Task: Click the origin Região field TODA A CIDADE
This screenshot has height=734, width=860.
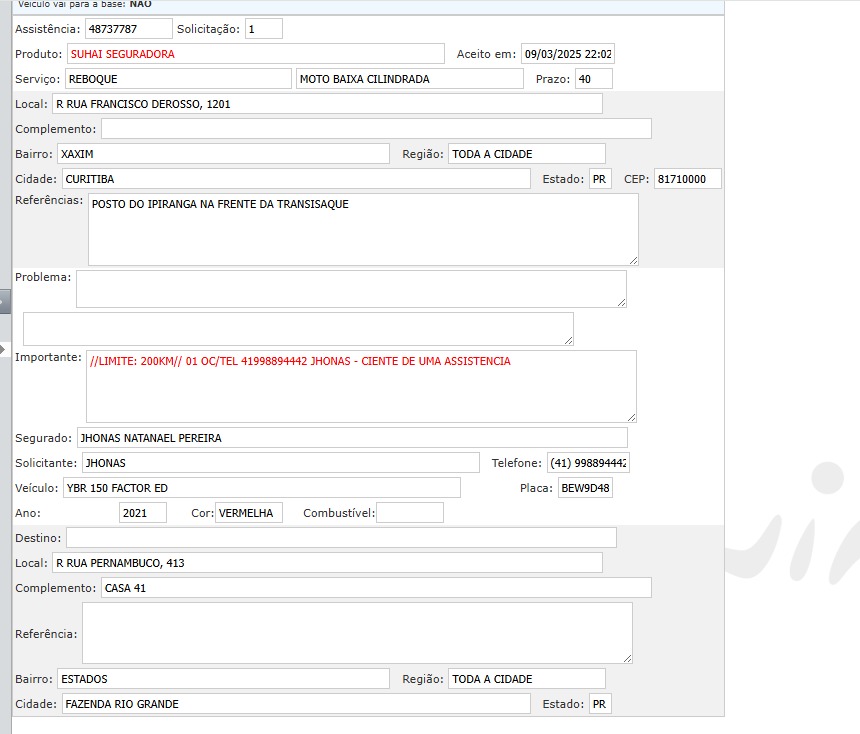Action: coord(527,154)
